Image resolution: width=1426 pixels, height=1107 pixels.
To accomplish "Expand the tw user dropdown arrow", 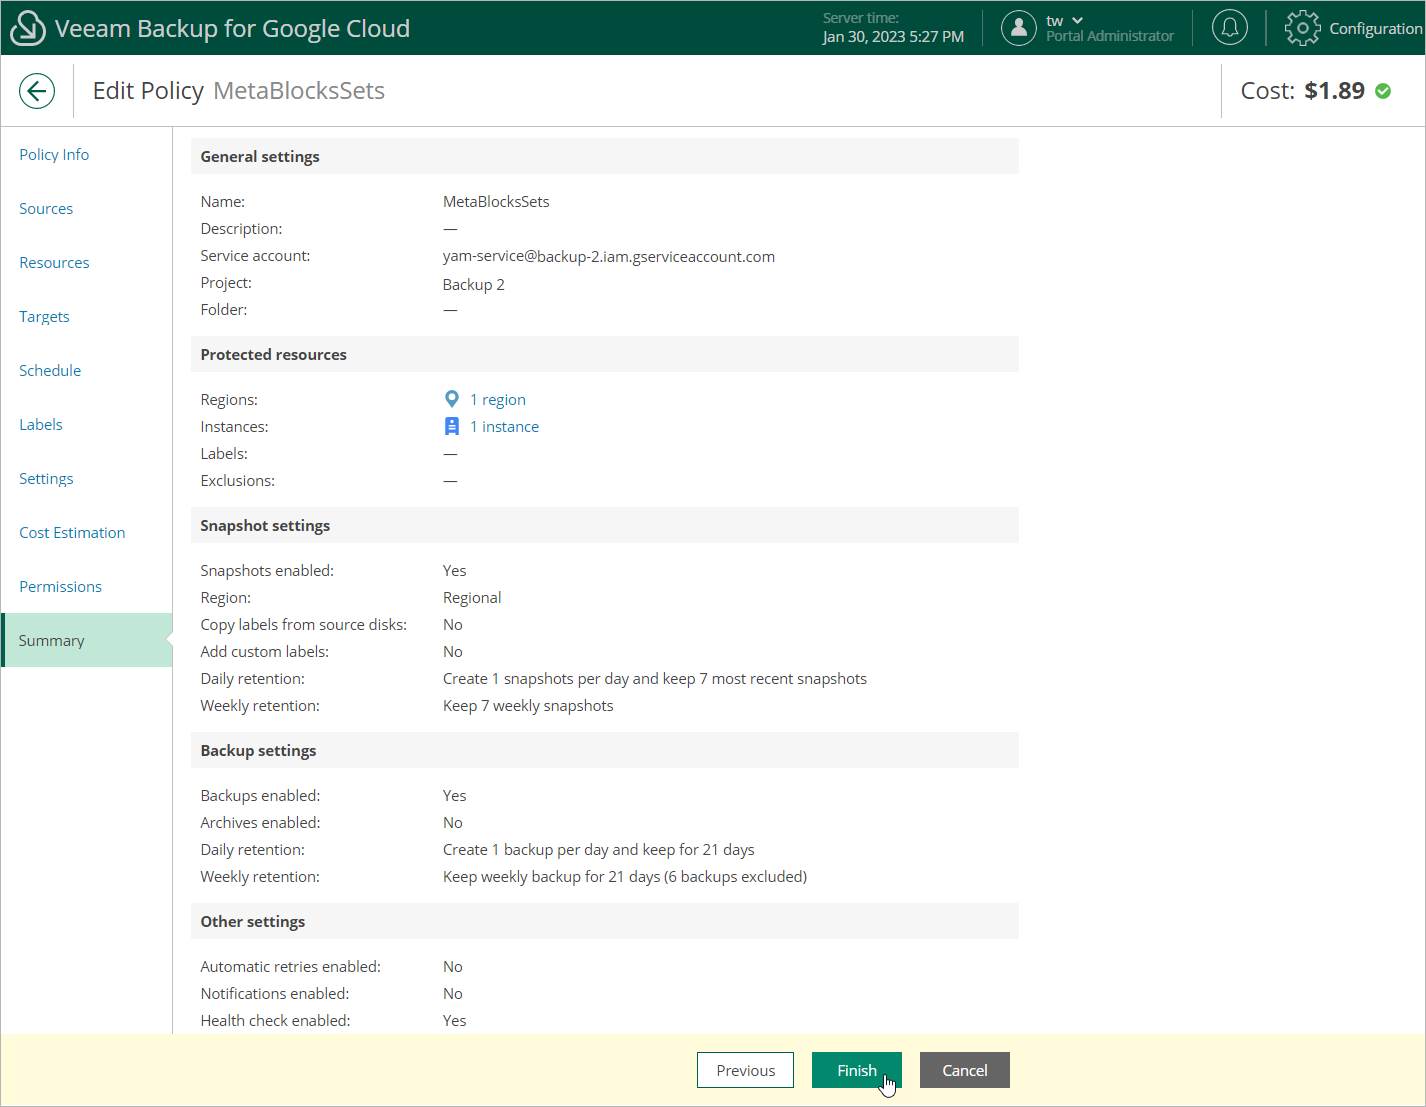I will pyautogui.click(x=1077, y=20).
